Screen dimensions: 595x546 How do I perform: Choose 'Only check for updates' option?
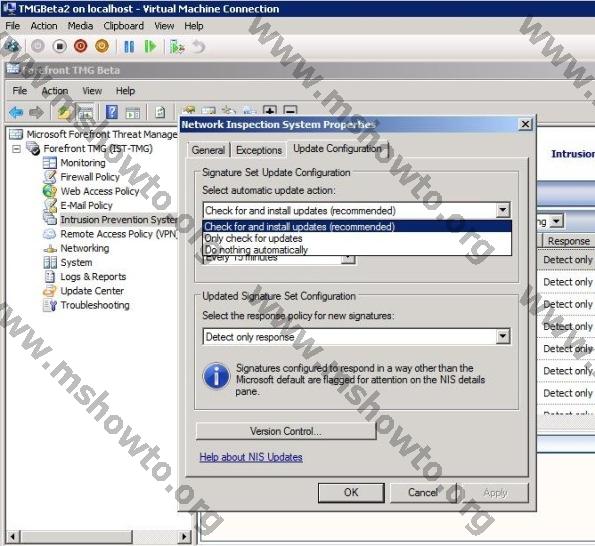357,238
